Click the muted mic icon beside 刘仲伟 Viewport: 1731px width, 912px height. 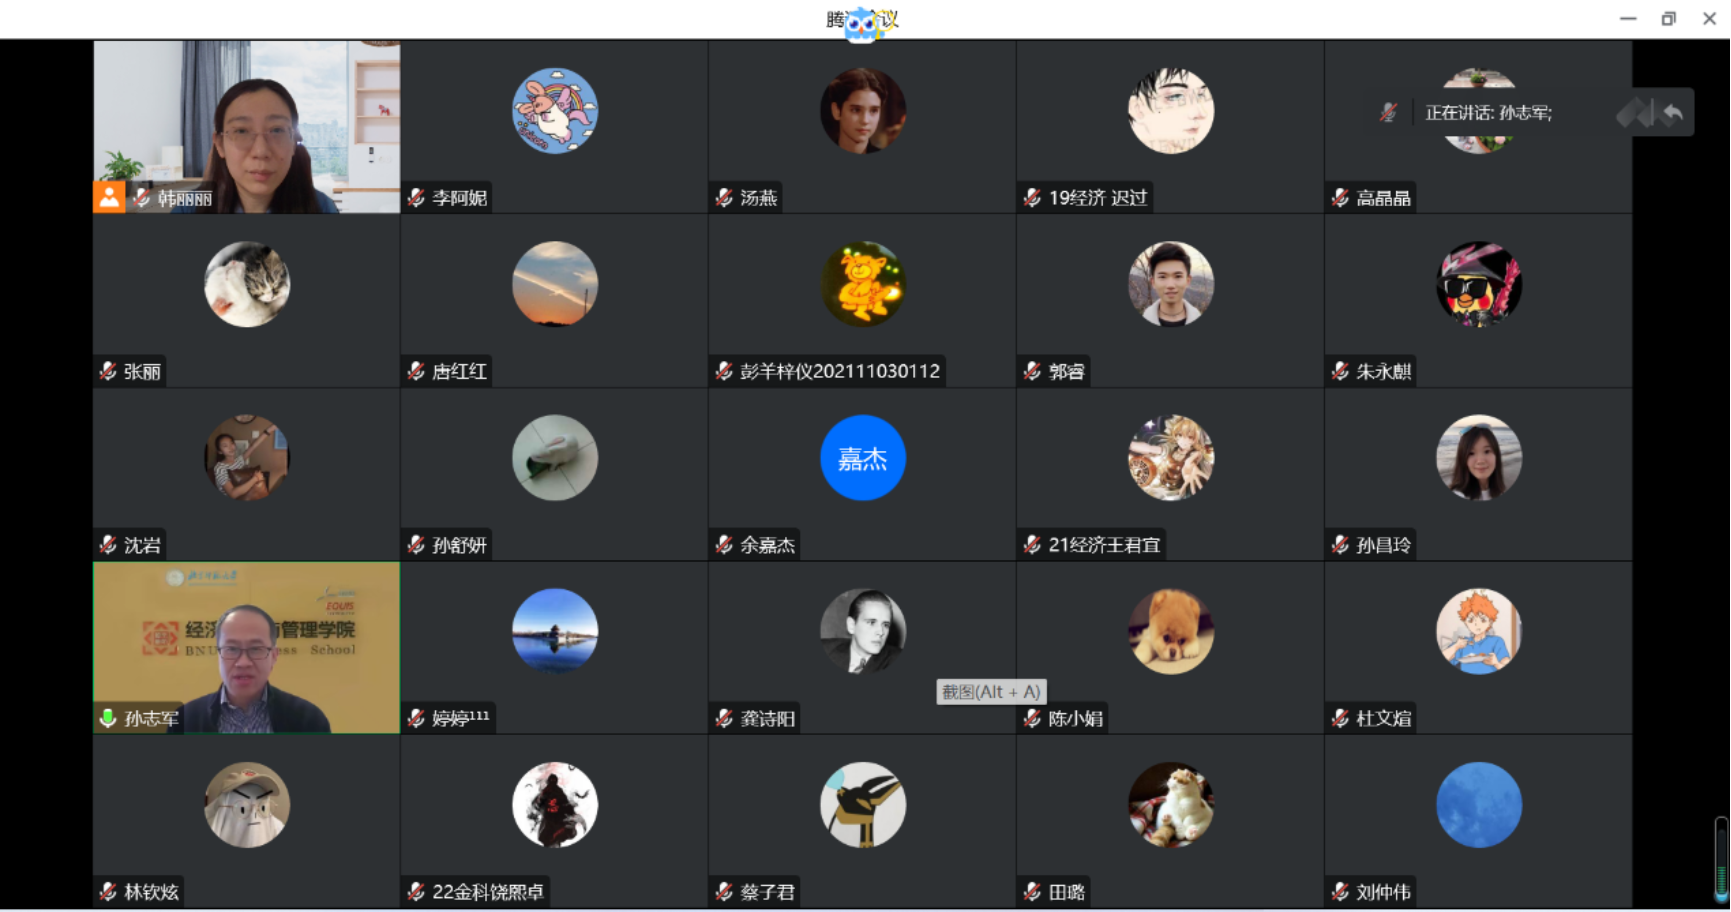1340,892
